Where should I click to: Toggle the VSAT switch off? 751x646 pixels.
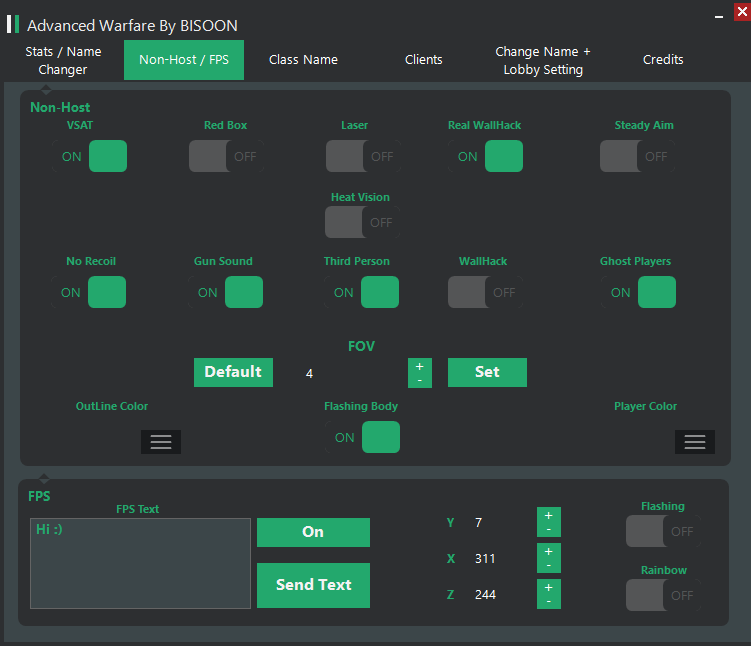coord(90,156)
